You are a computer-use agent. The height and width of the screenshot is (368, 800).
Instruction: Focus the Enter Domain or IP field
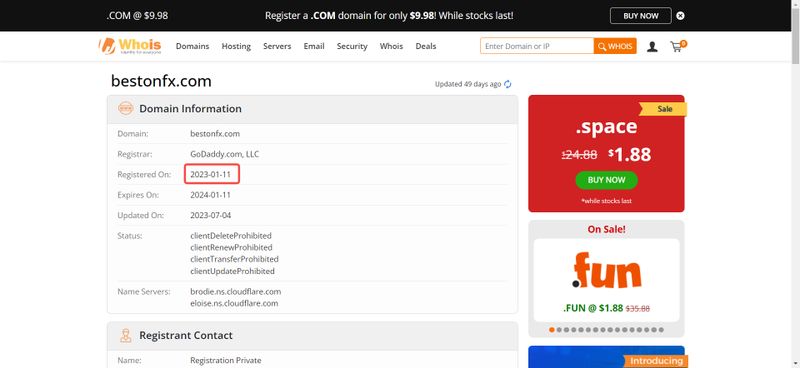pyautogui.click(x=537, y=46)
